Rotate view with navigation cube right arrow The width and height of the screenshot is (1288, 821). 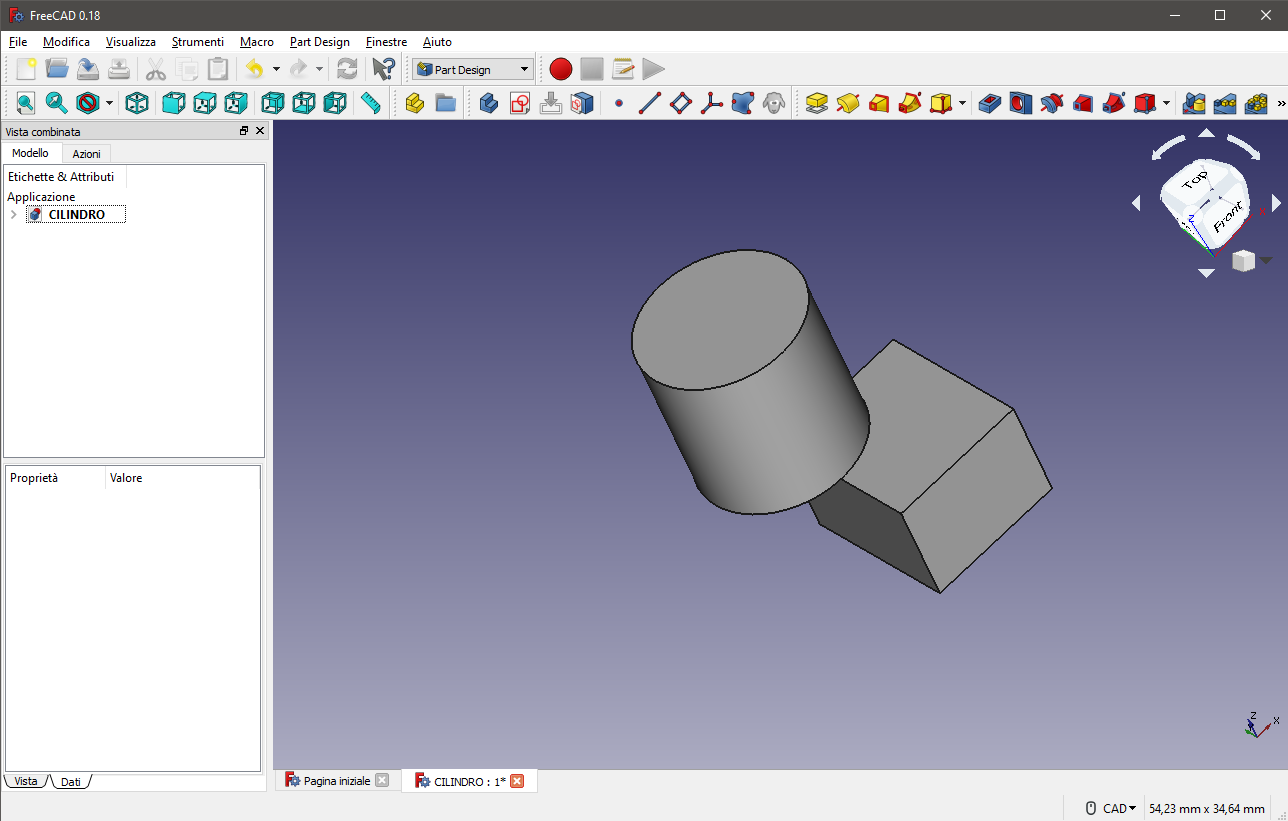[x=1276, y=203]
